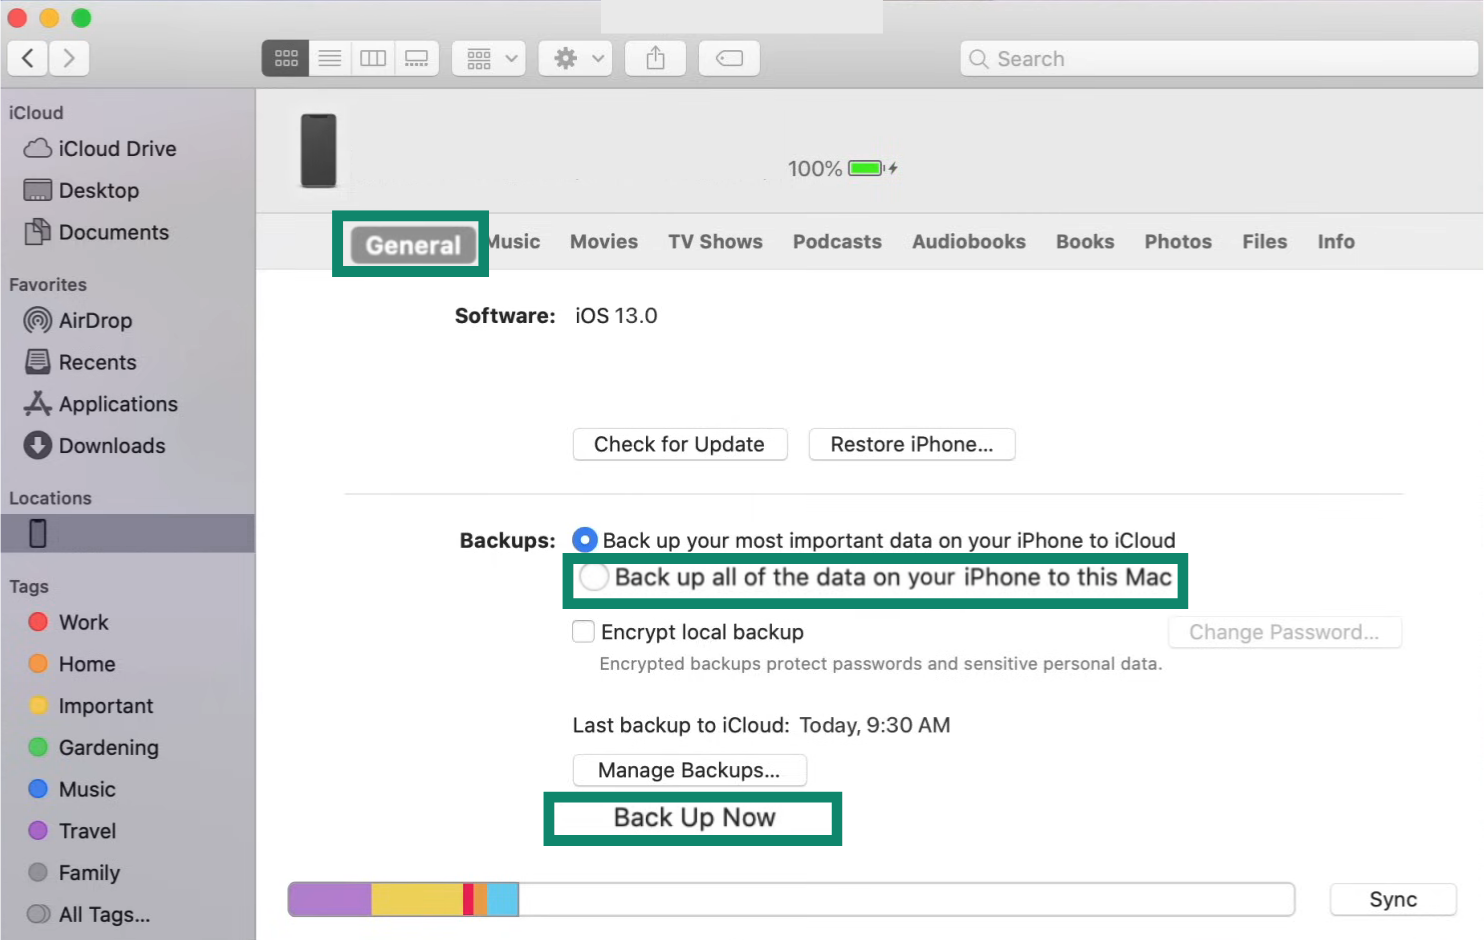Switch to list view in the toolbar

(x=329, y=58)
